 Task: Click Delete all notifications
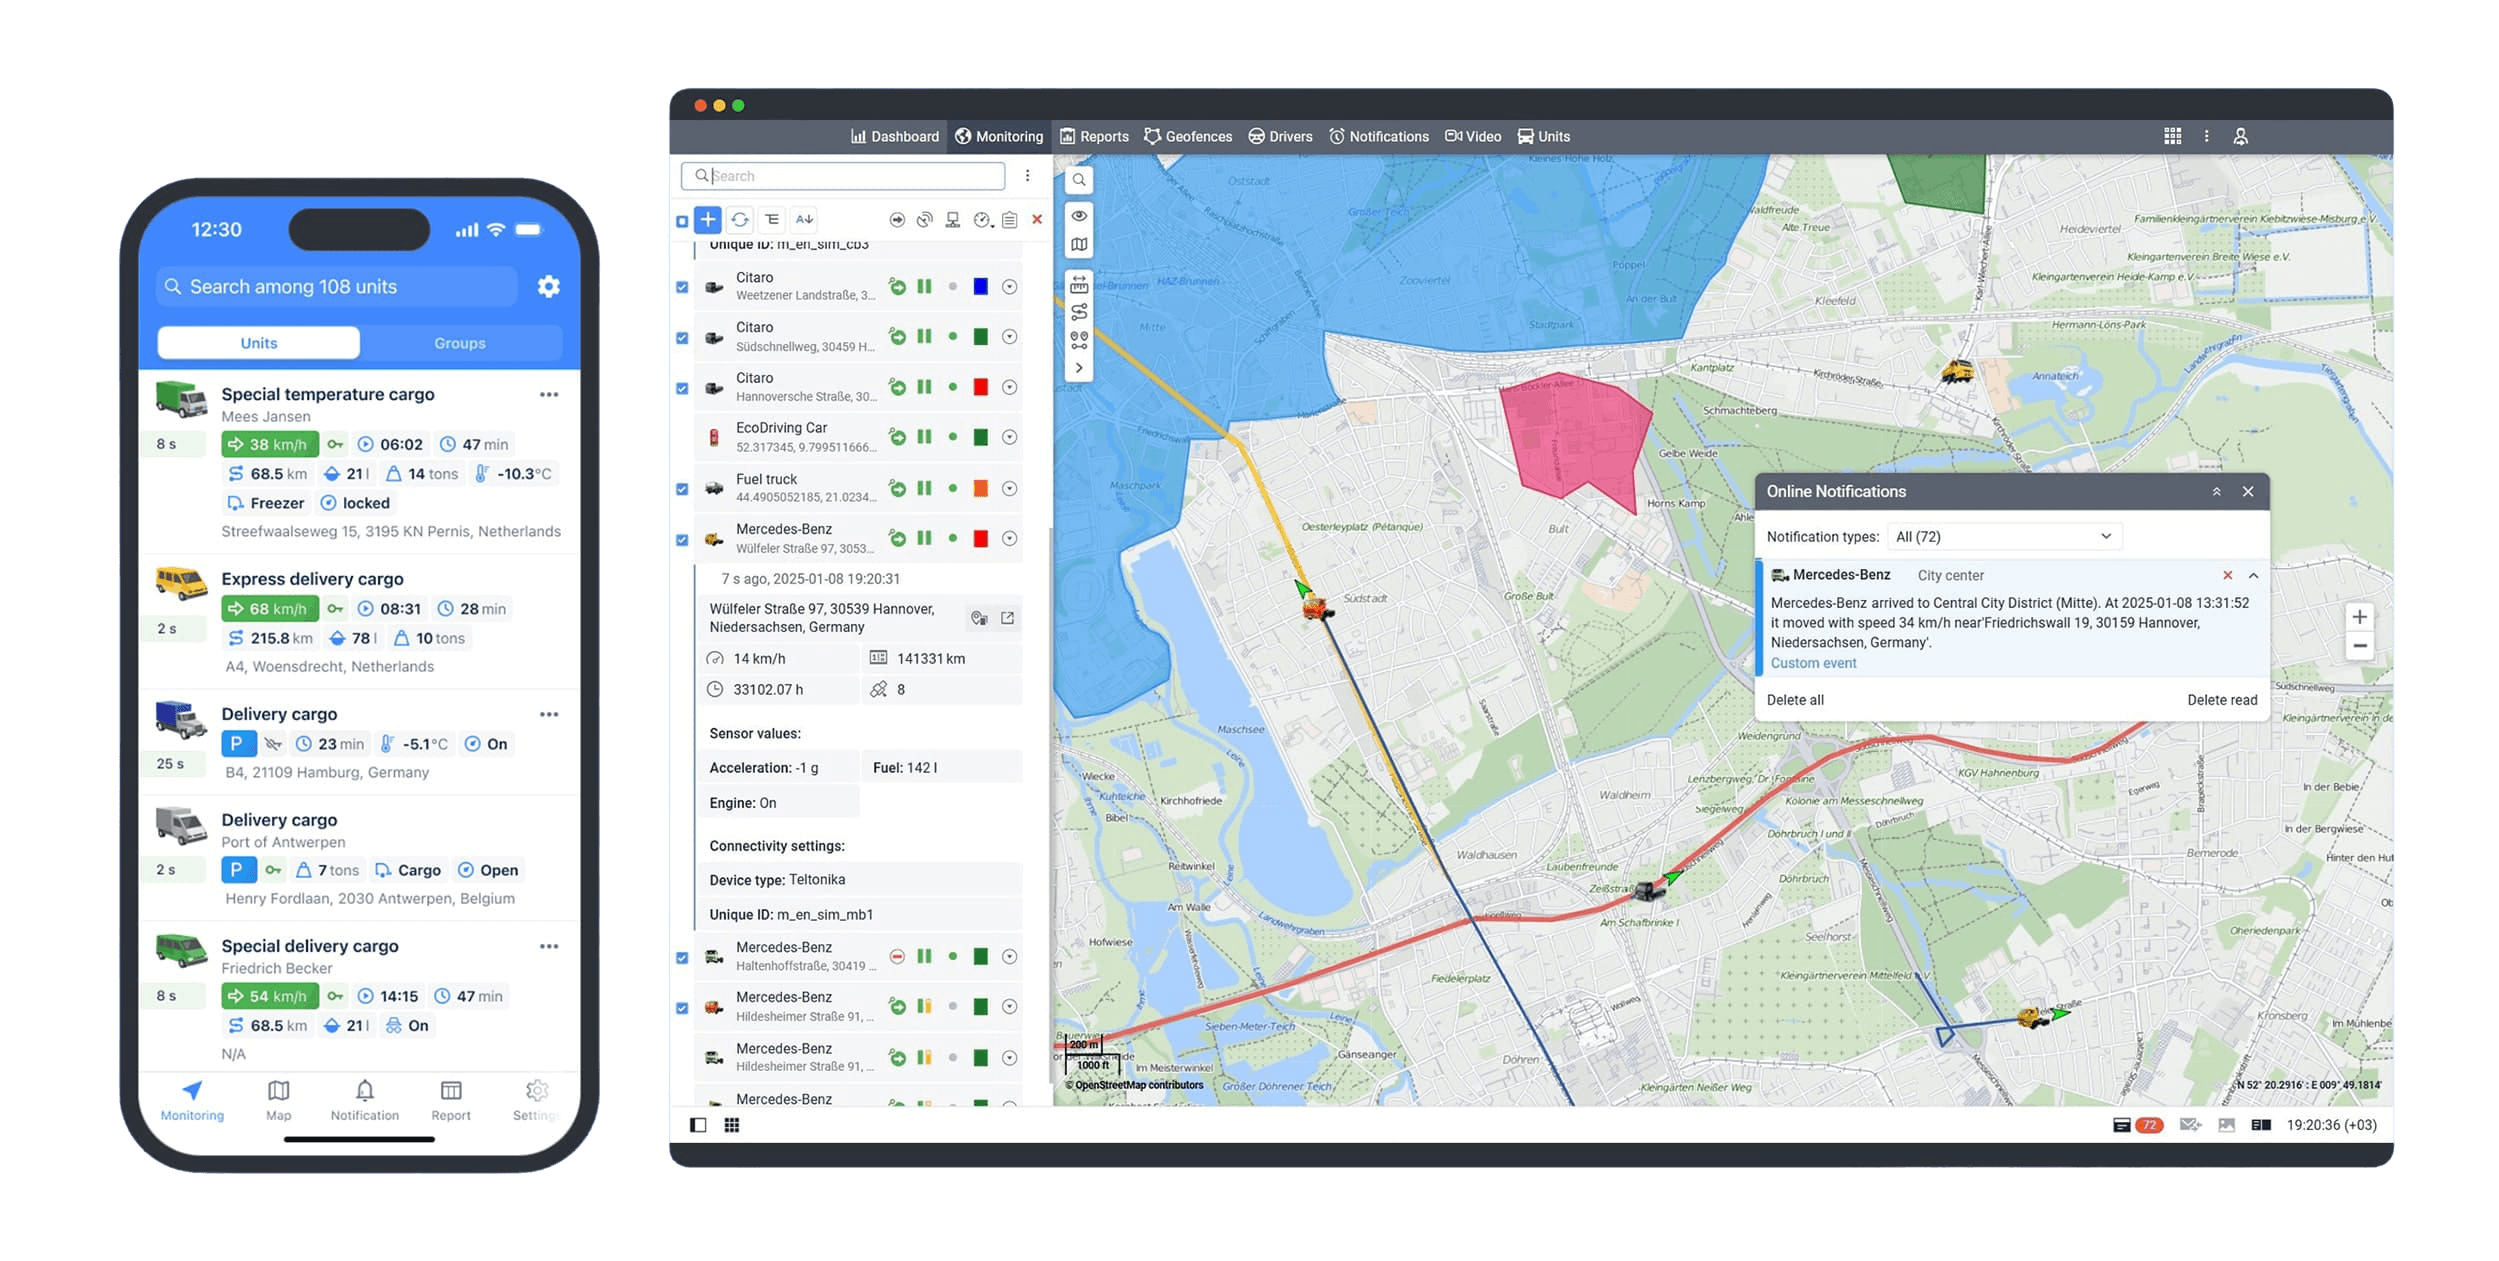click(x=1794, y=700)
